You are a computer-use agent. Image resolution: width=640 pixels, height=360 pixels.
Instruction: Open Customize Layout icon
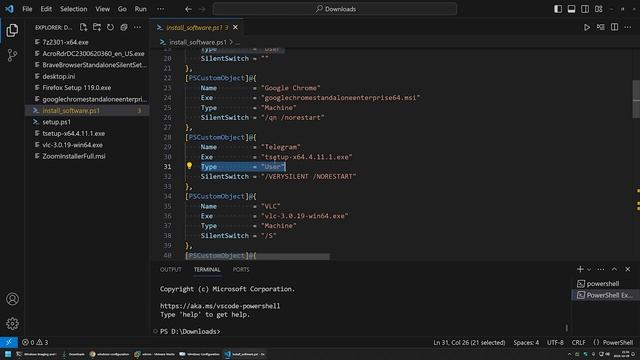click(598, 9)
